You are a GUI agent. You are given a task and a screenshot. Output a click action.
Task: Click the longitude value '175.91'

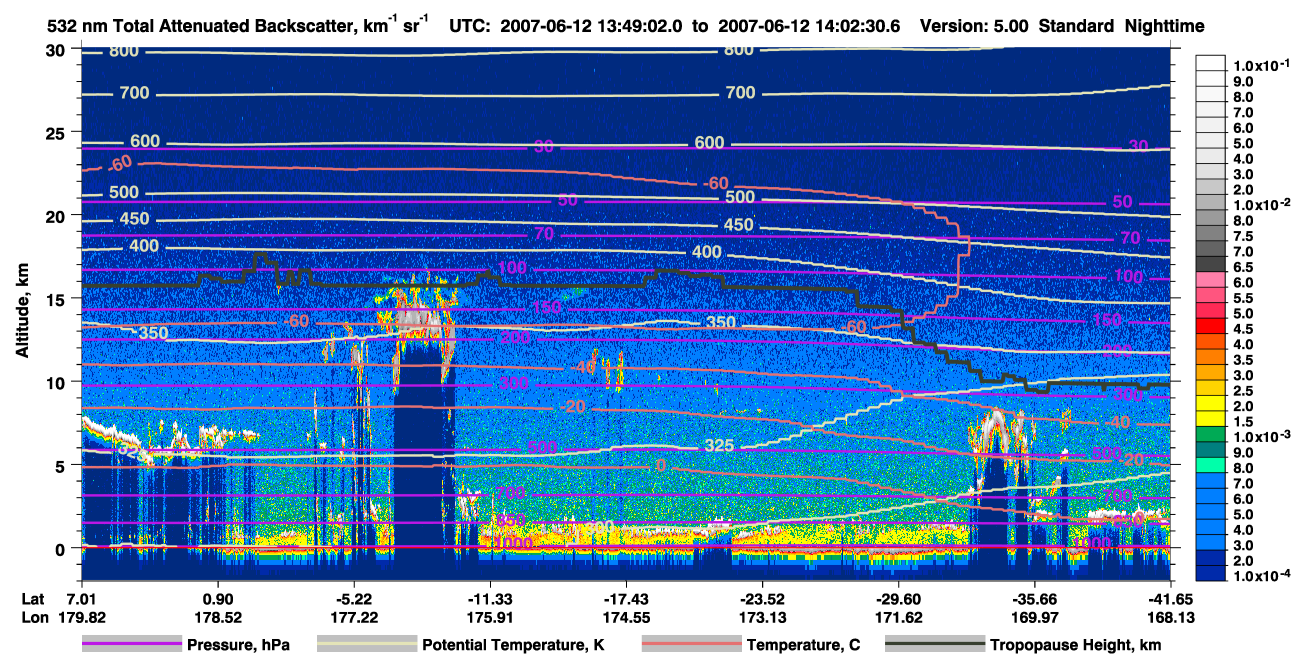490,617
